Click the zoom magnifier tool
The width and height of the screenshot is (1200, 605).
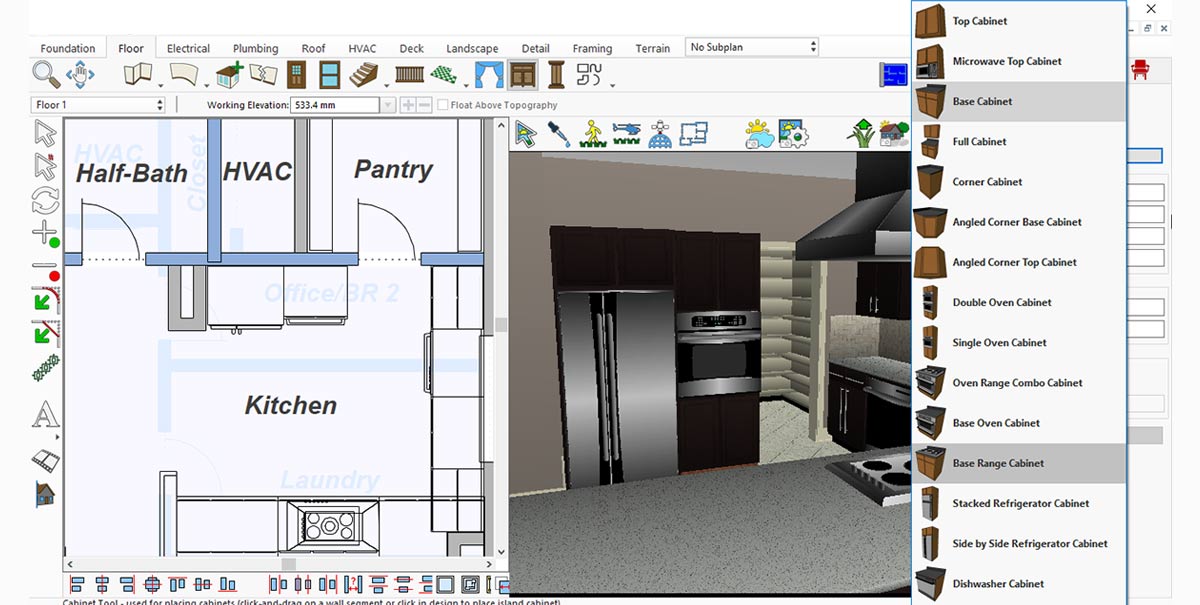[x=46, y=74]
